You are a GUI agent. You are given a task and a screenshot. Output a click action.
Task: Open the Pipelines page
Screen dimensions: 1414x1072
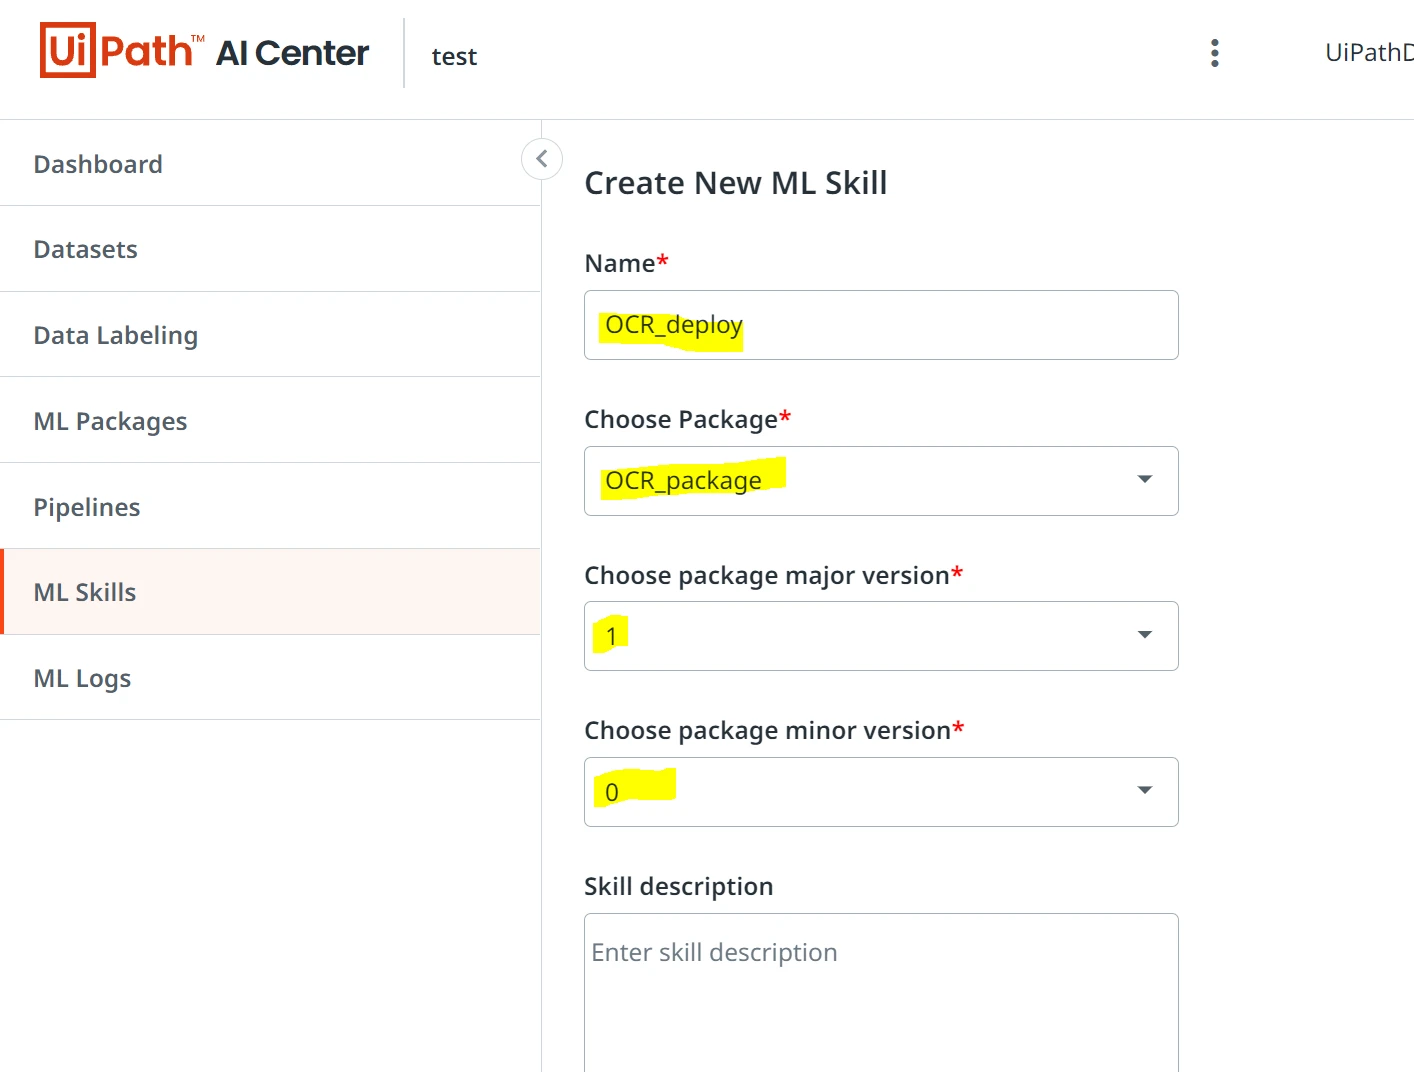pyautogui.click(x=270, y=507)
